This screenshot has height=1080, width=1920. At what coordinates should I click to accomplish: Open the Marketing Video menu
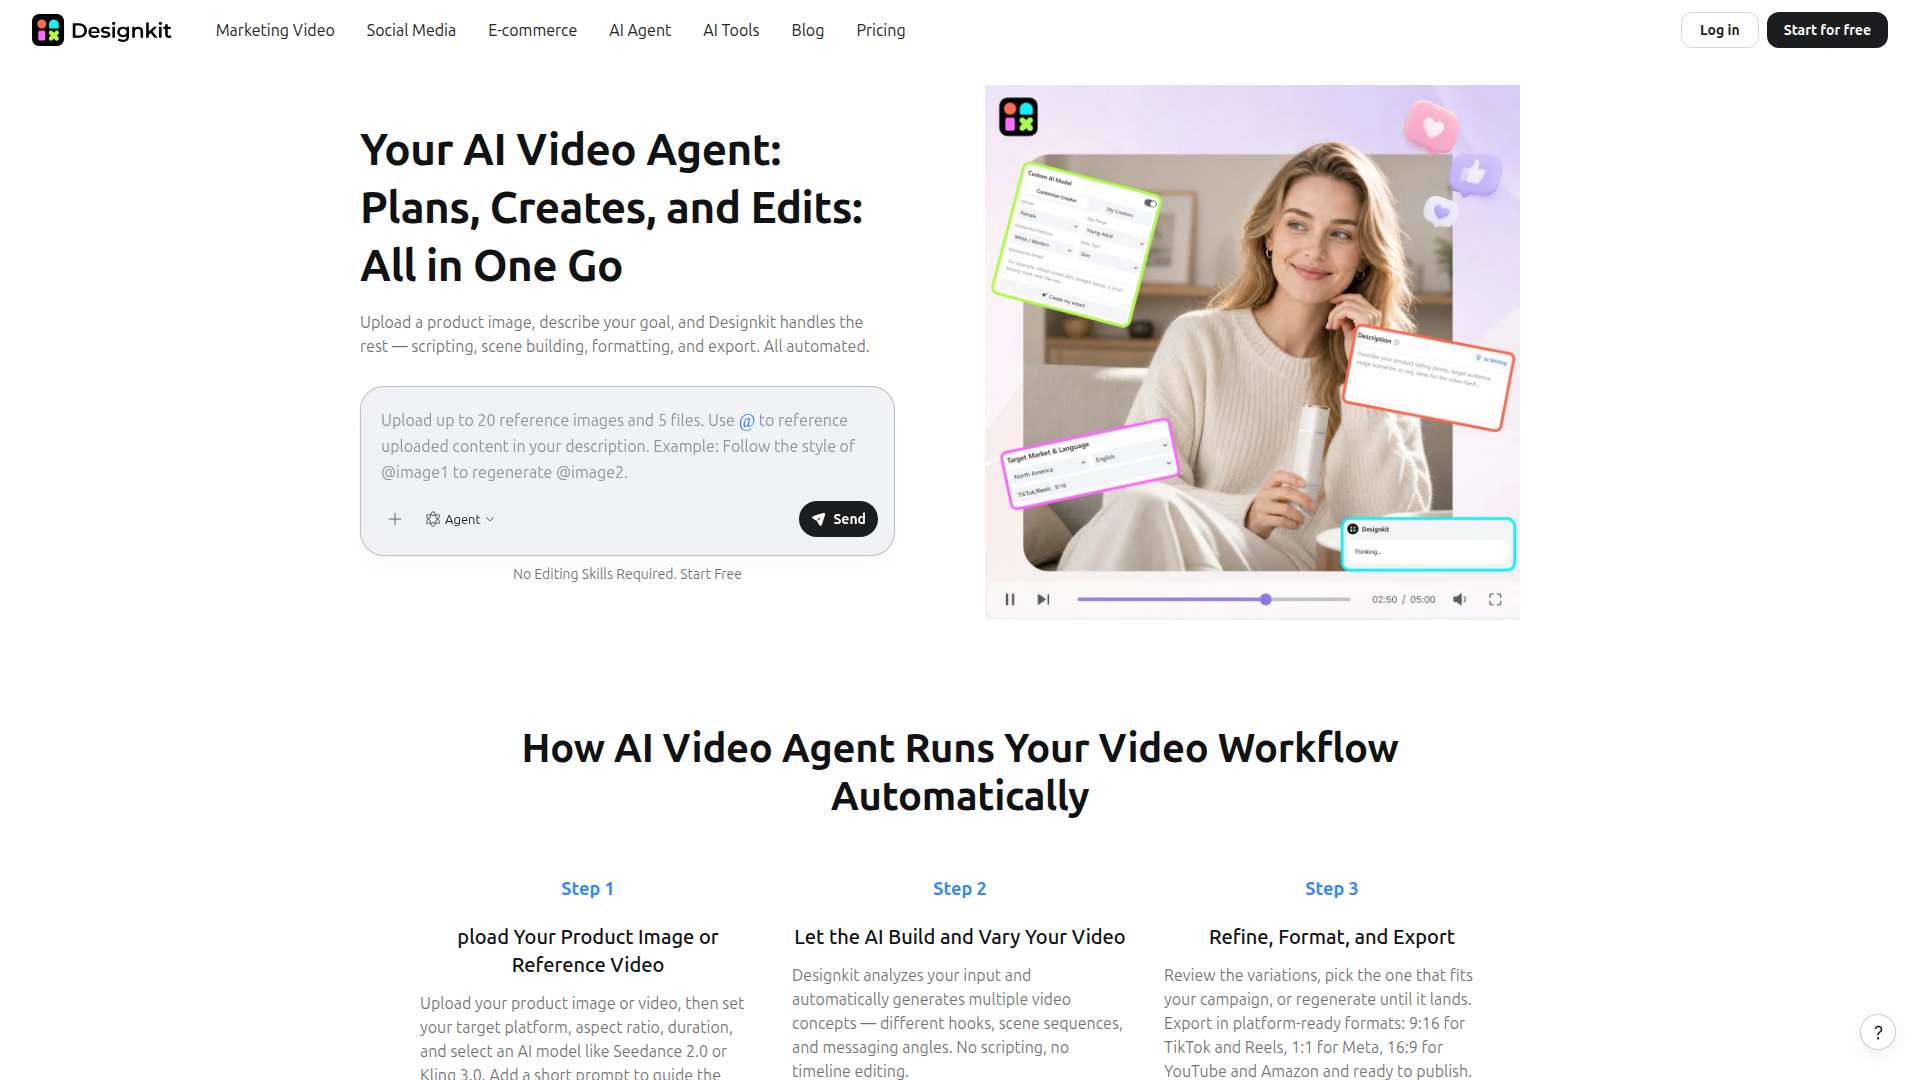point(275,30)
